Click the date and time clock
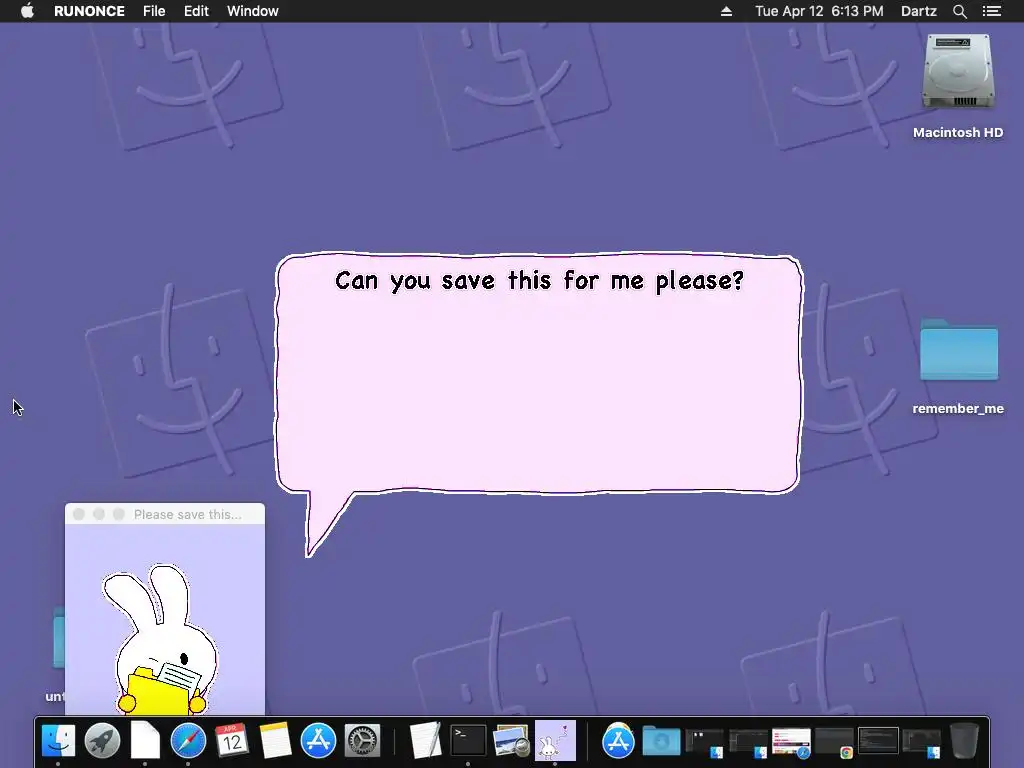 tap(819, 11)
